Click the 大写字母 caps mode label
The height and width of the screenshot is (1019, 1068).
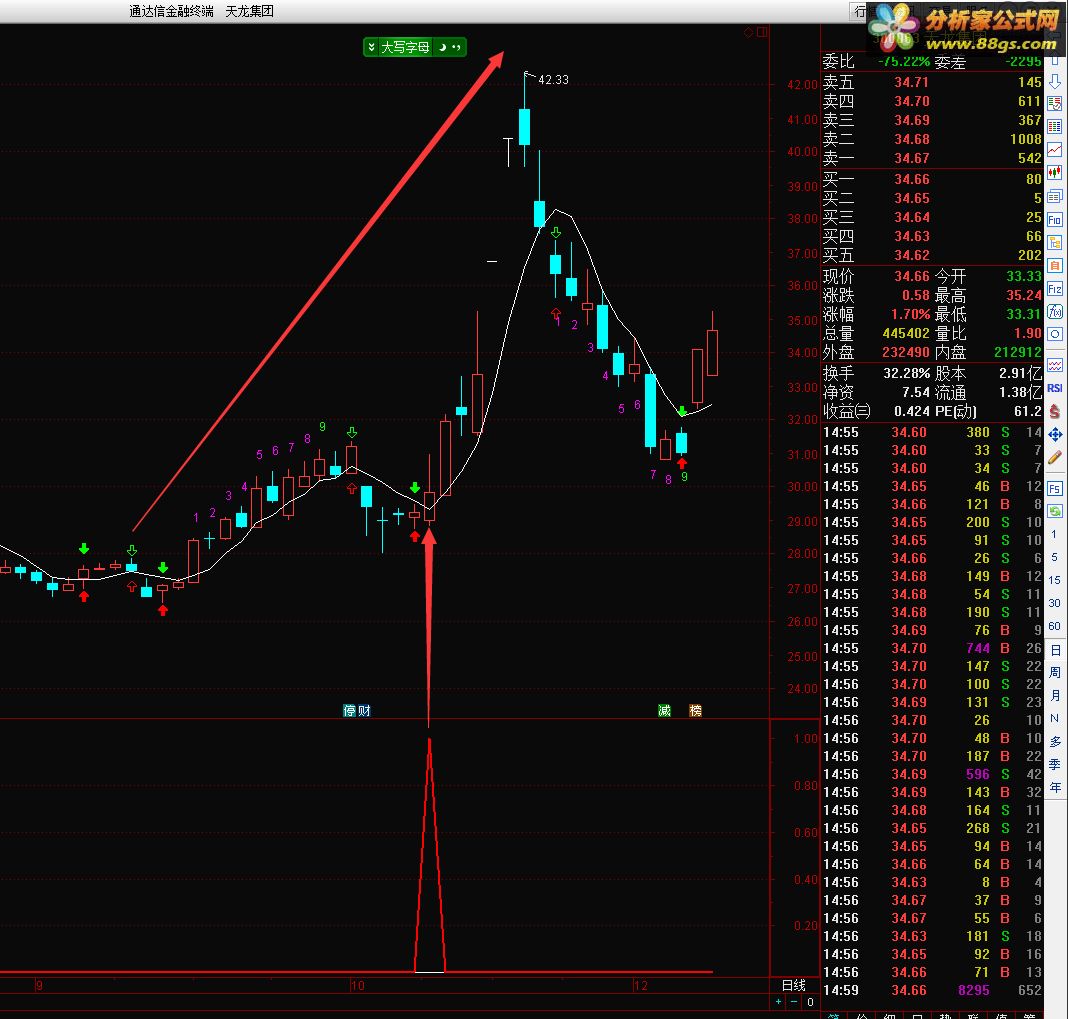point(405,47)
